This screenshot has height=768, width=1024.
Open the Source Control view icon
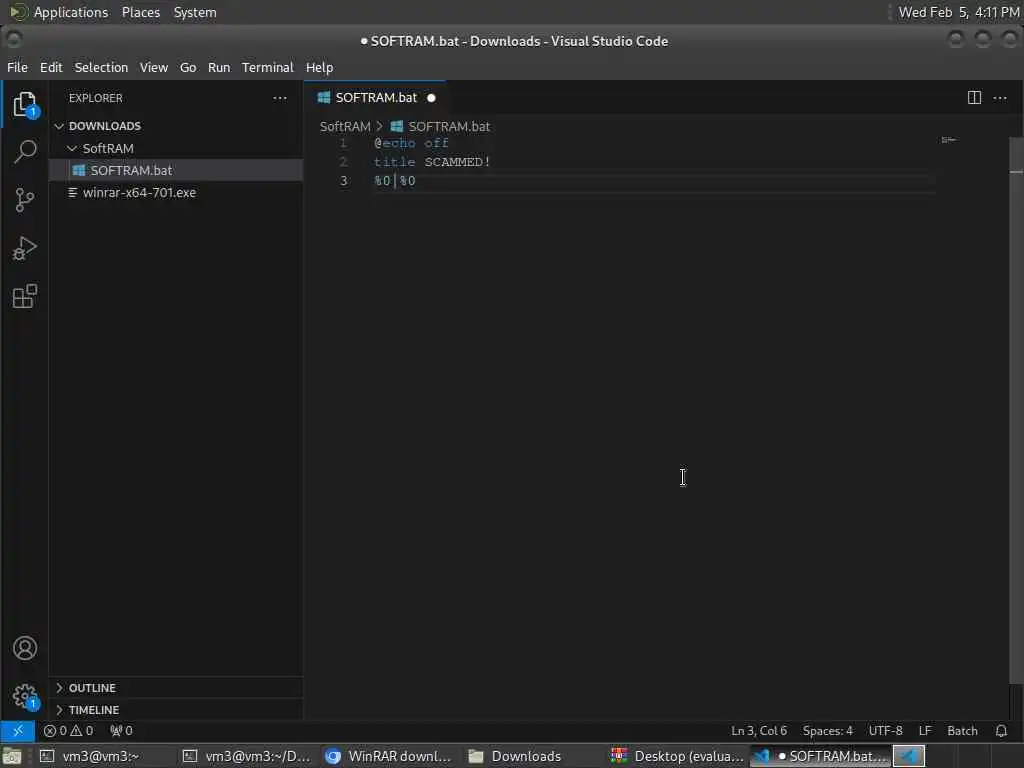[24, 200]
